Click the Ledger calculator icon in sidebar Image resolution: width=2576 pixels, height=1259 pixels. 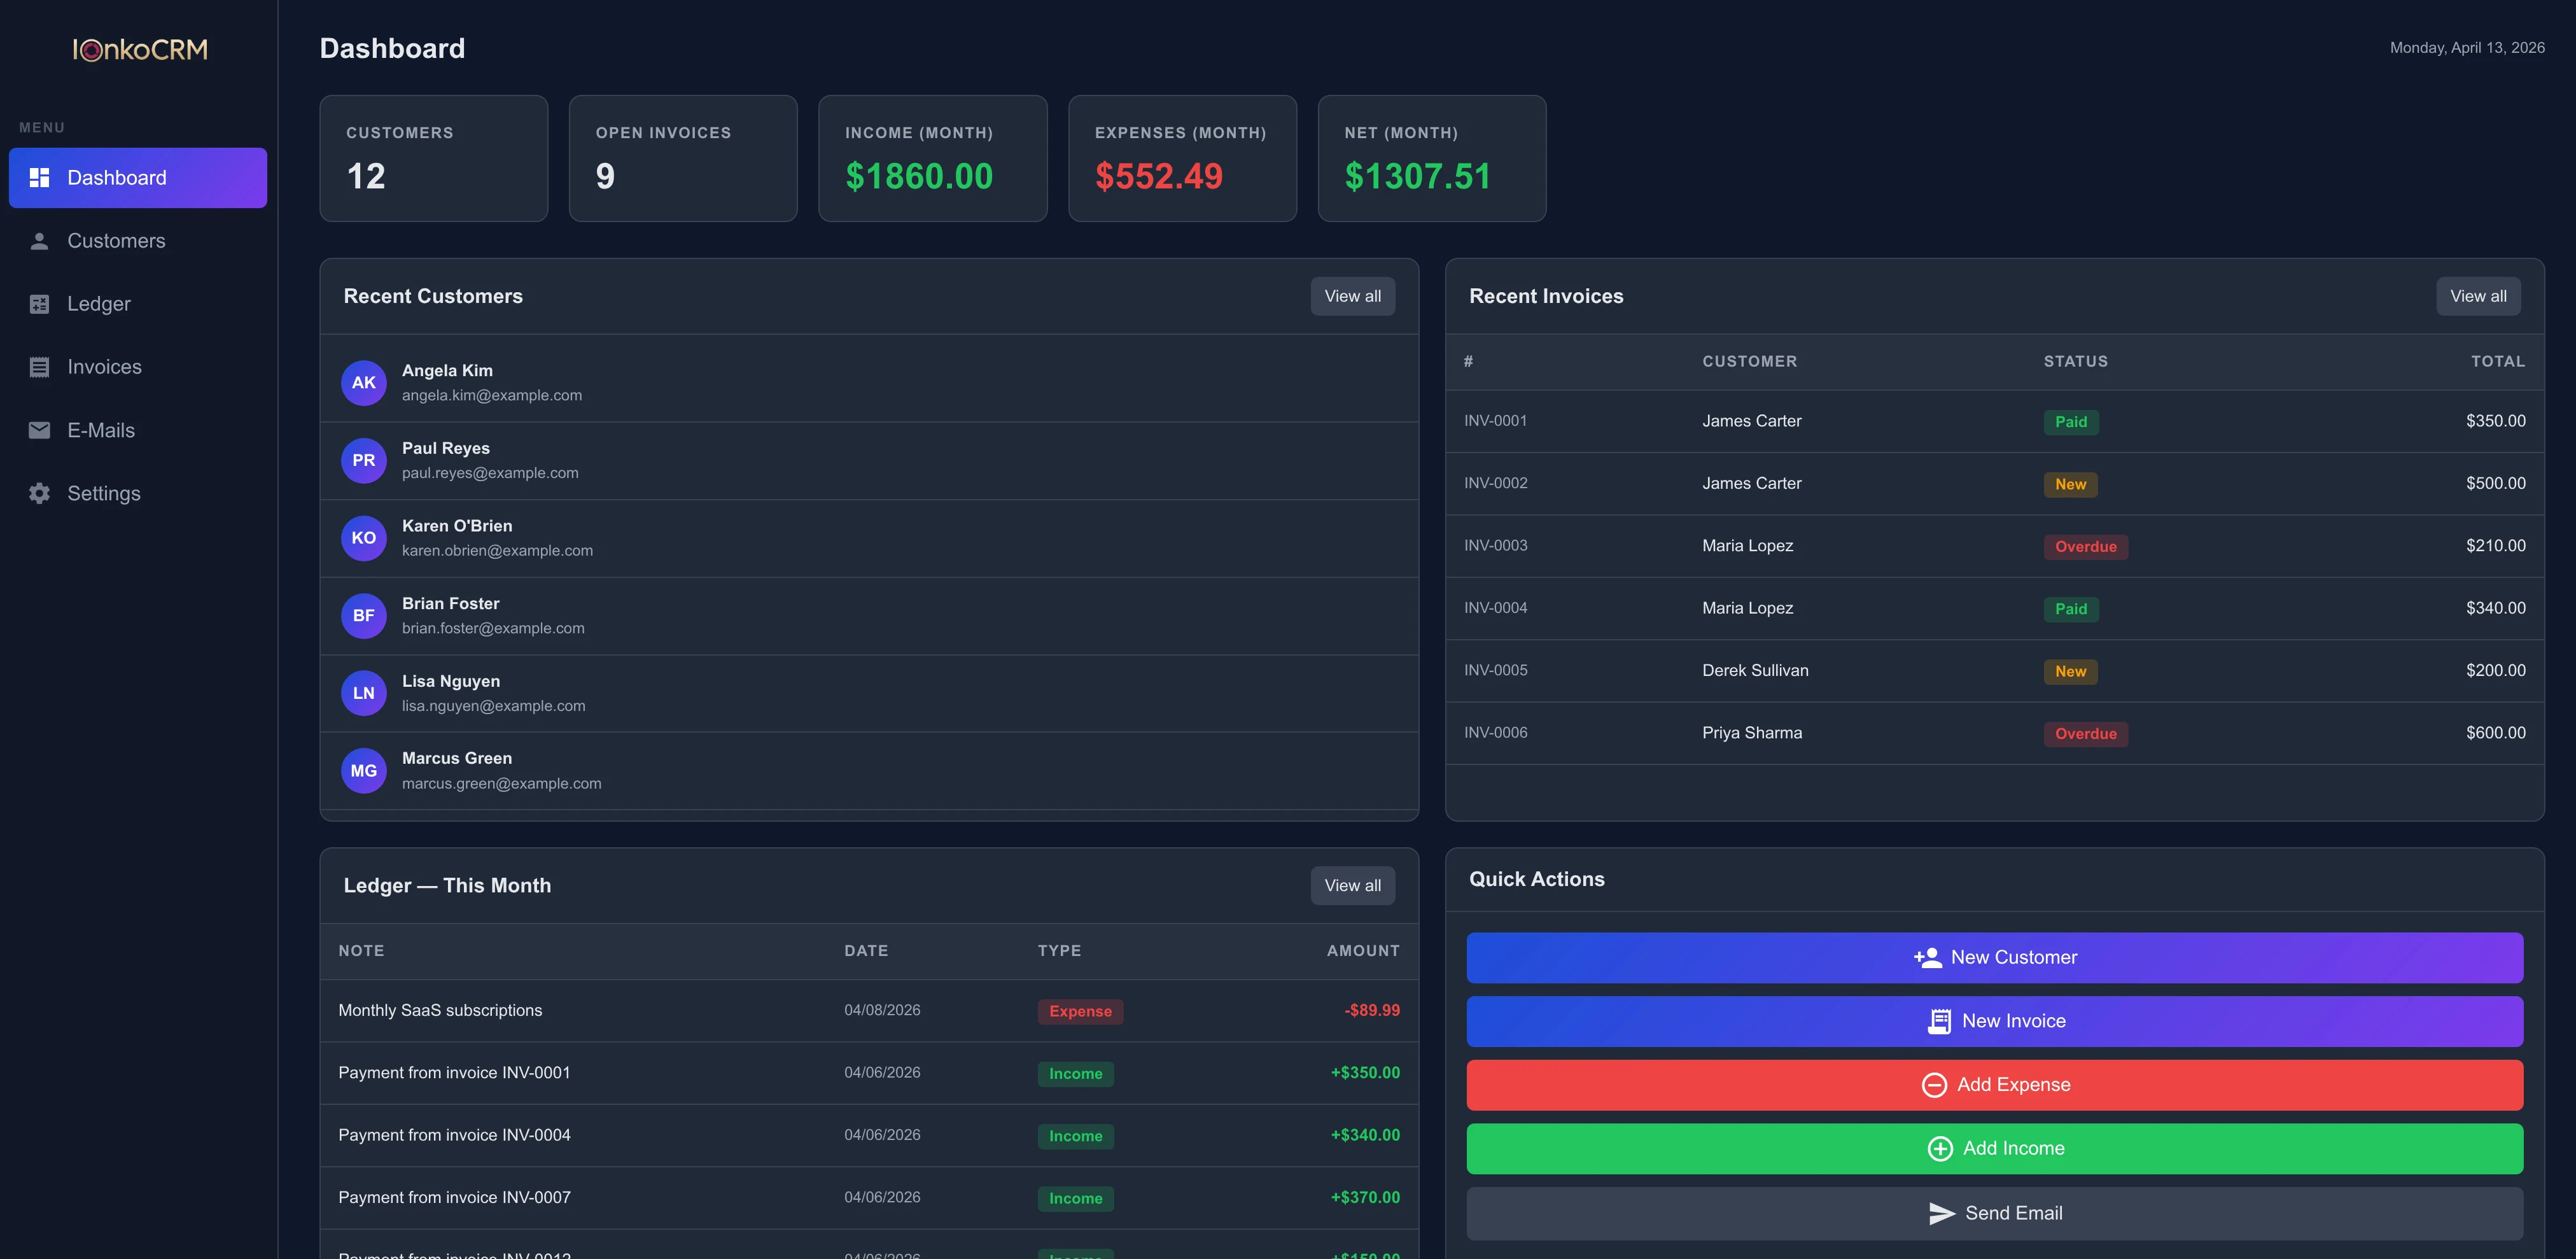[x=39, y=304]
